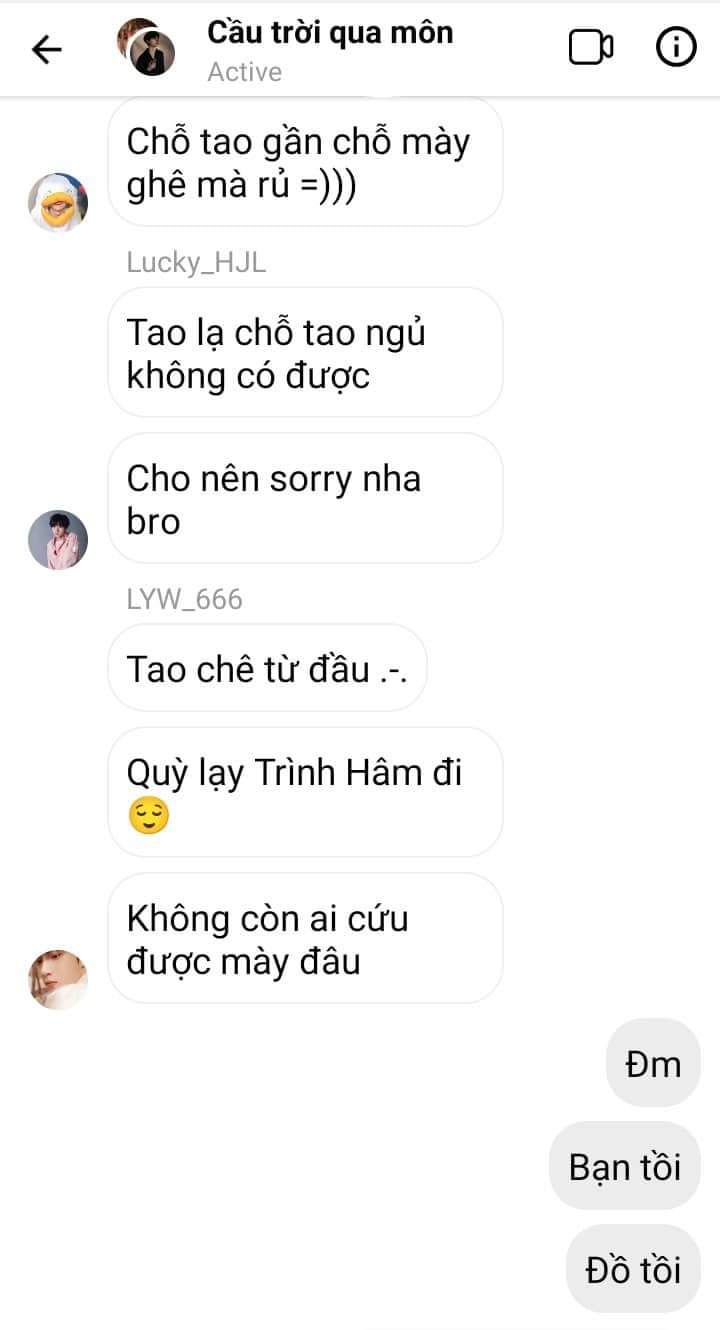Select the message Chỗ tao gần chỗ mày

click(305, 163)
